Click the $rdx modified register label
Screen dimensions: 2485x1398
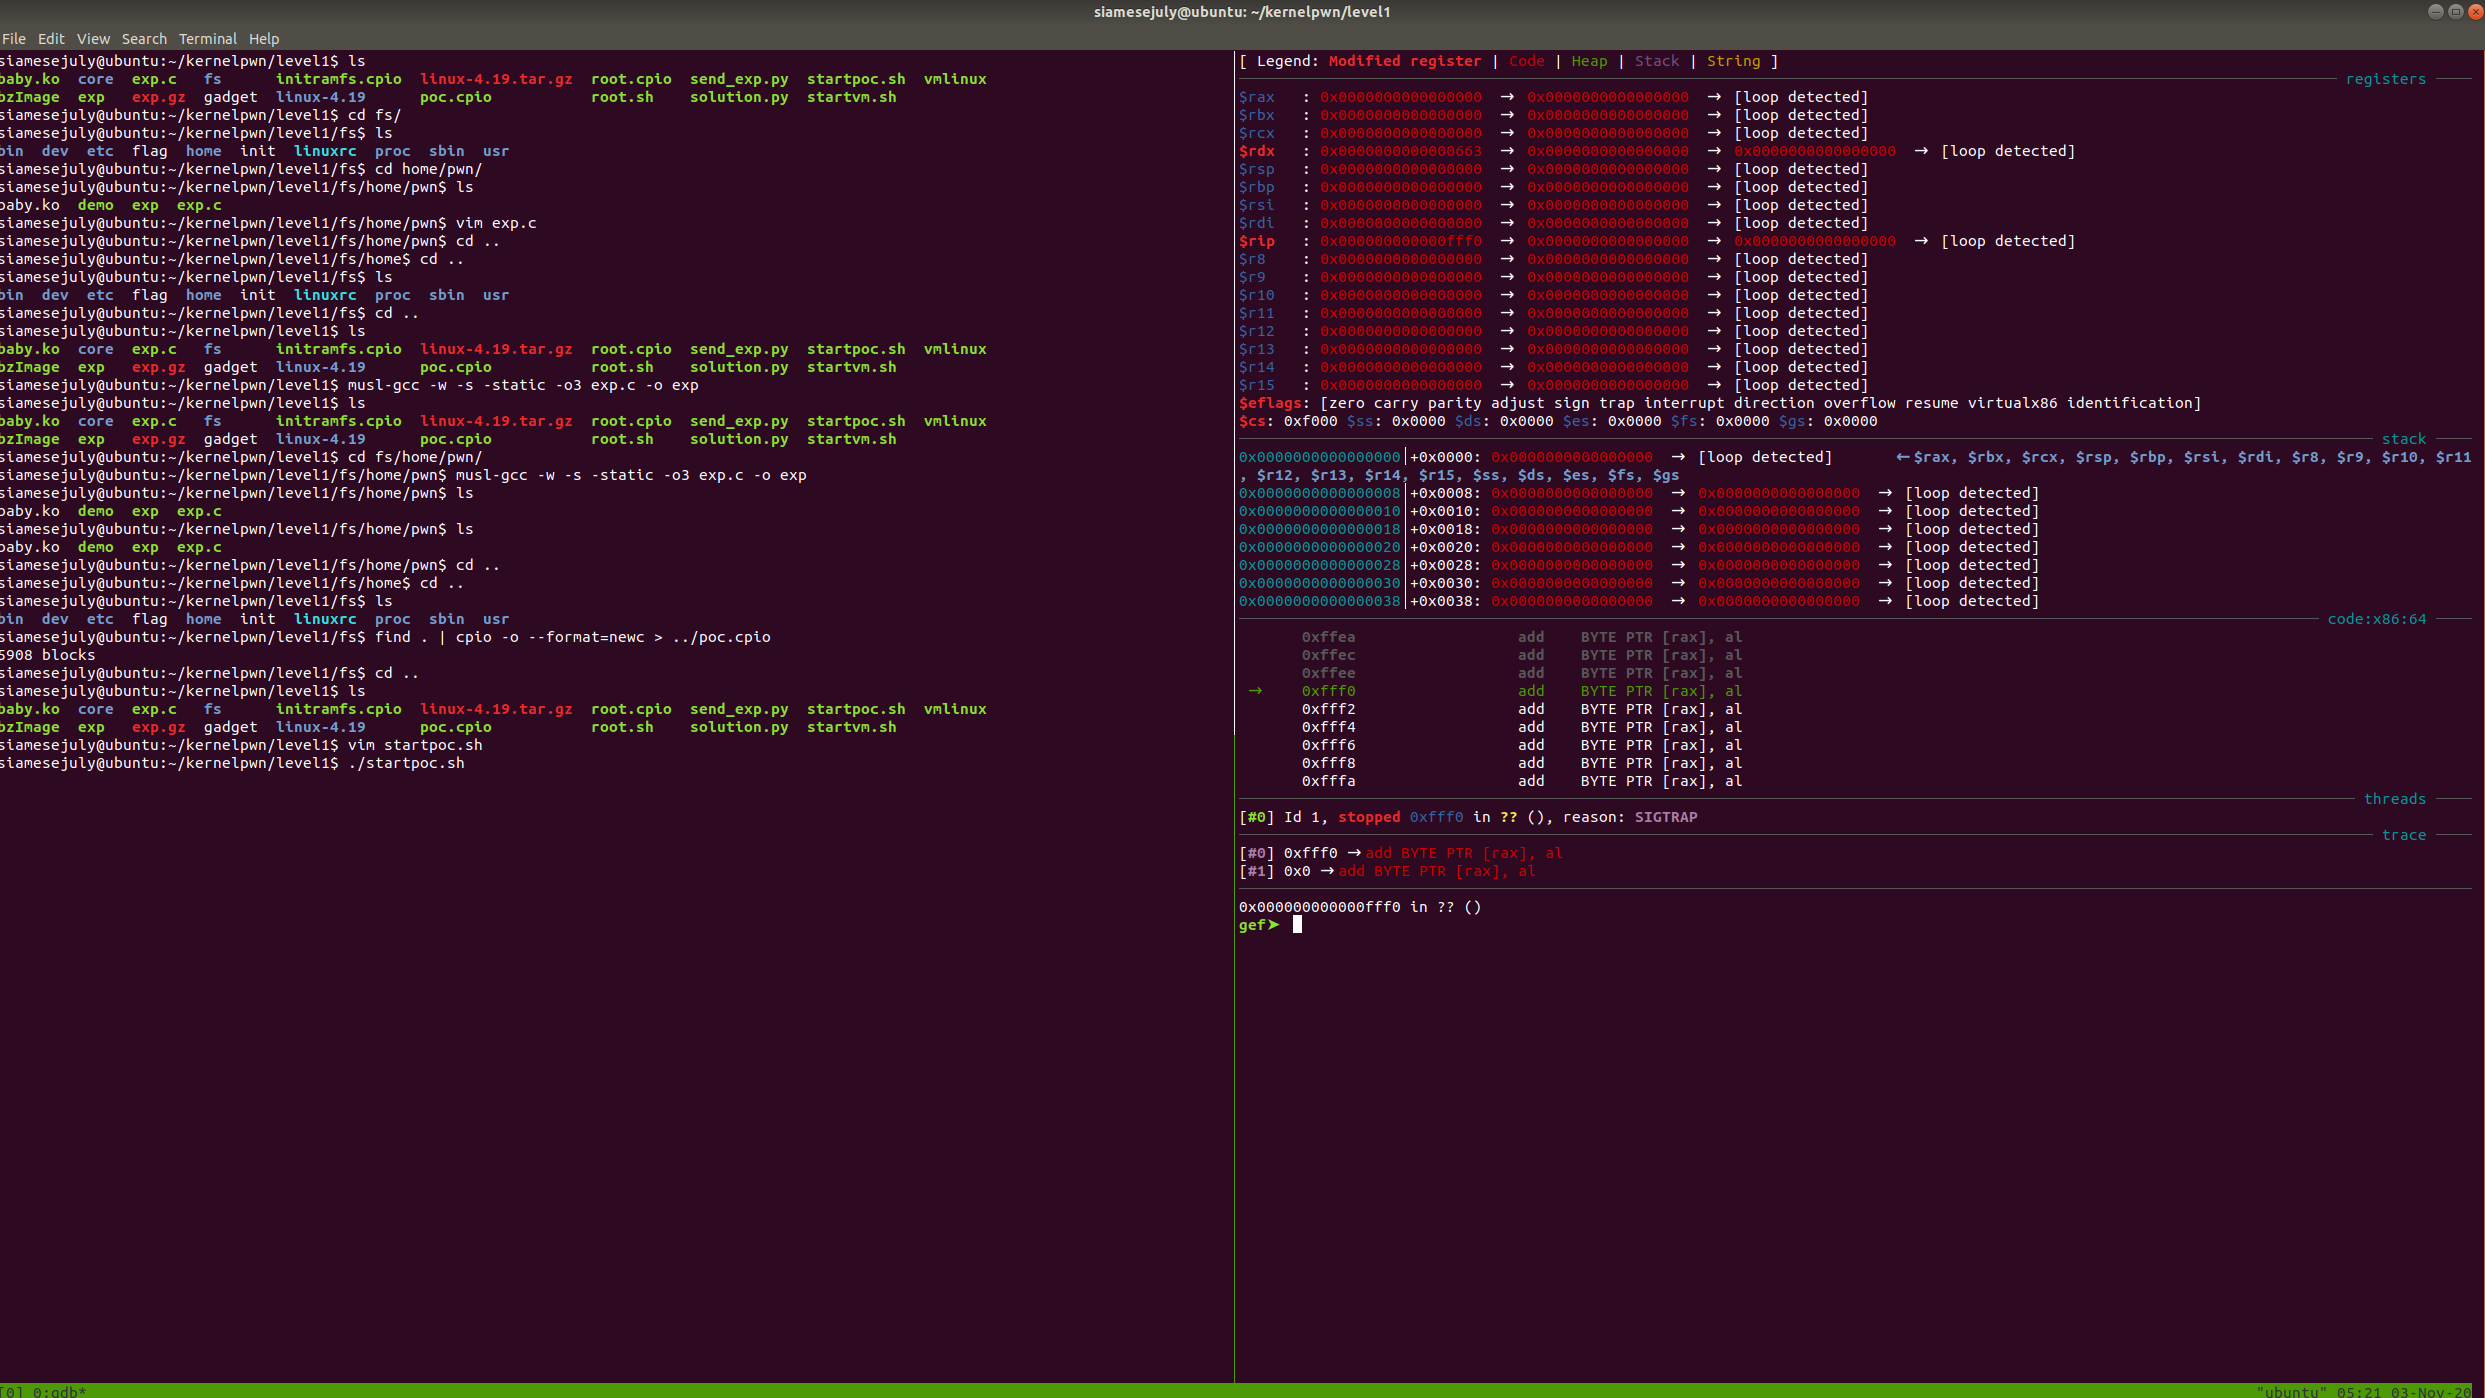tap(1257, 151)
